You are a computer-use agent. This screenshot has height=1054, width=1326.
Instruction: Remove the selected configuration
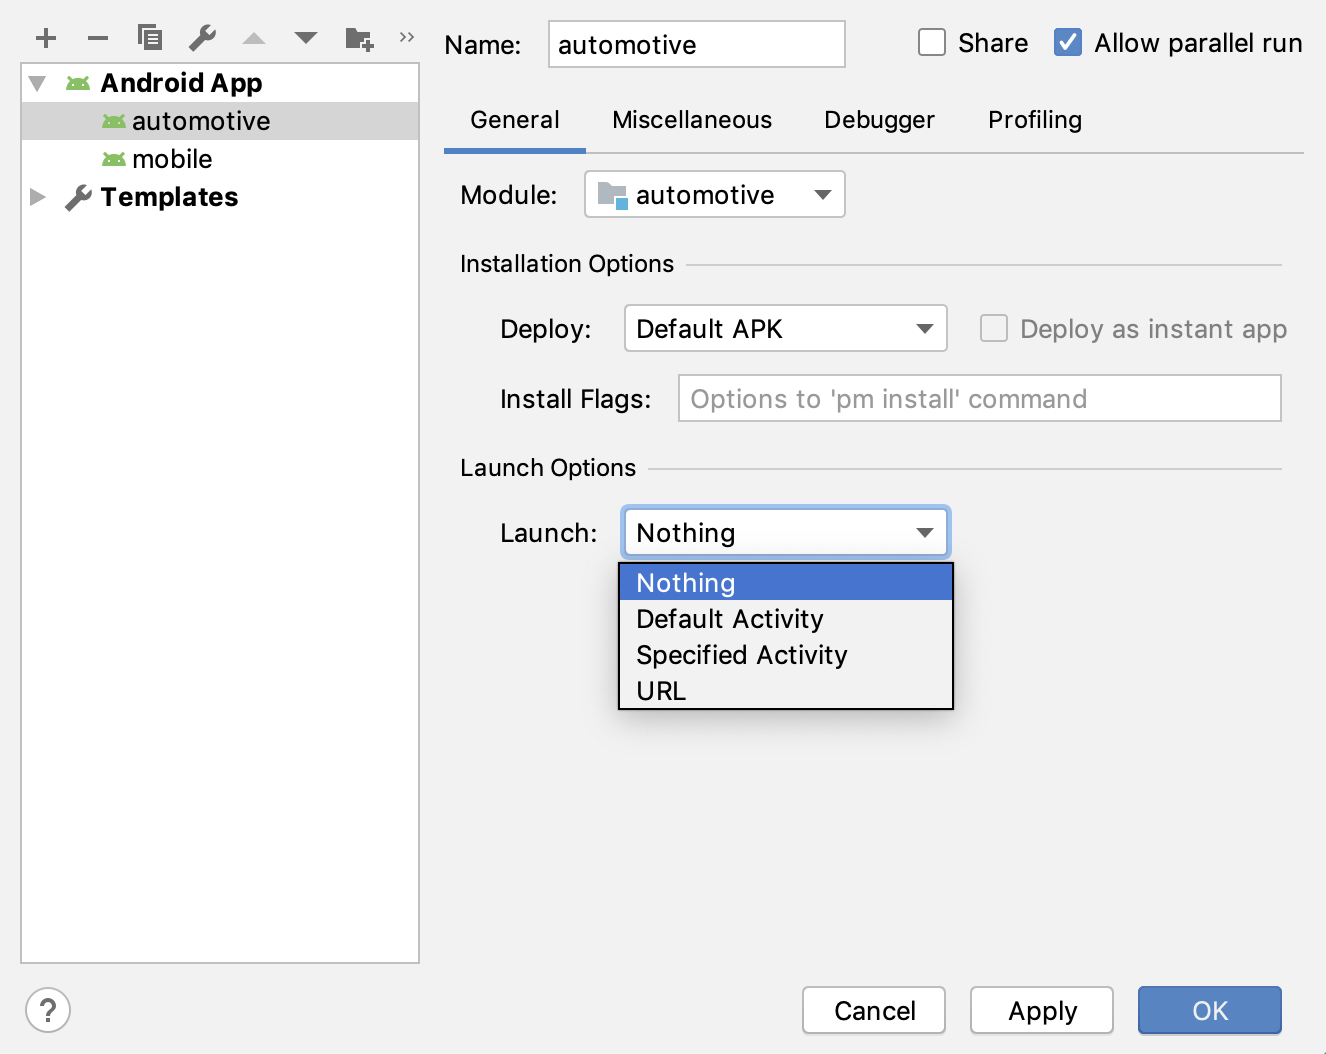click(x=97, y=38)
